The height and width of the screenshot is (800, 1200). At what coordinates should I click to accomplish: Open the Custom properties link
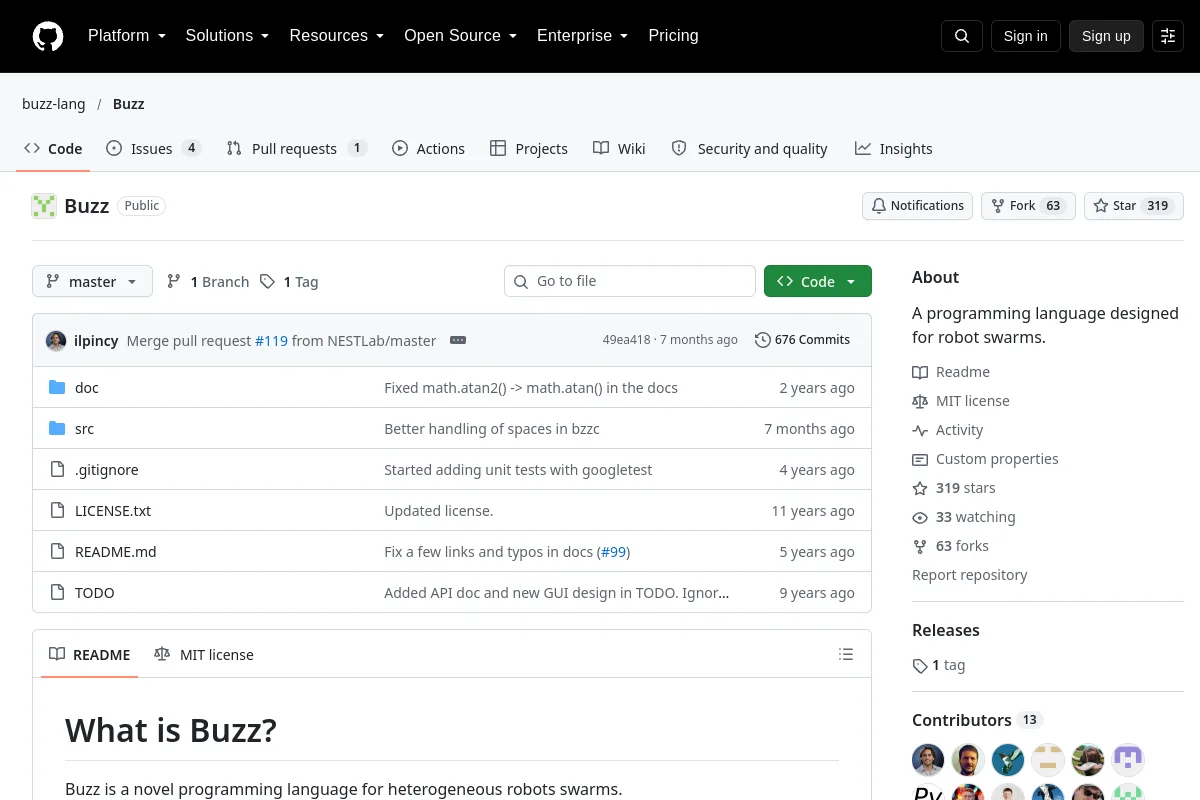985,459
